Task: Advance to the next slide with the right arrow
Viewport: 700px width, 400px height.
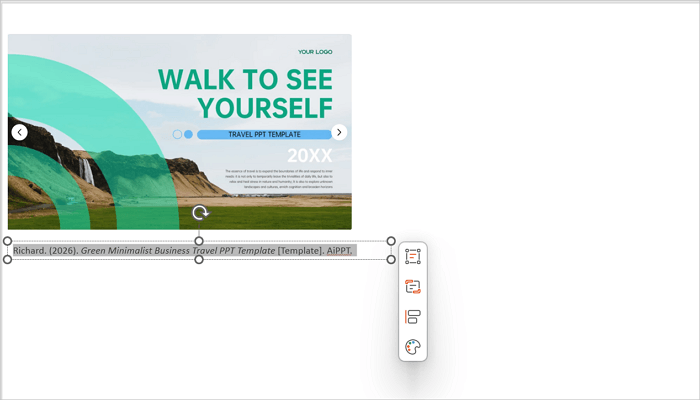Action: coord(339,132)
